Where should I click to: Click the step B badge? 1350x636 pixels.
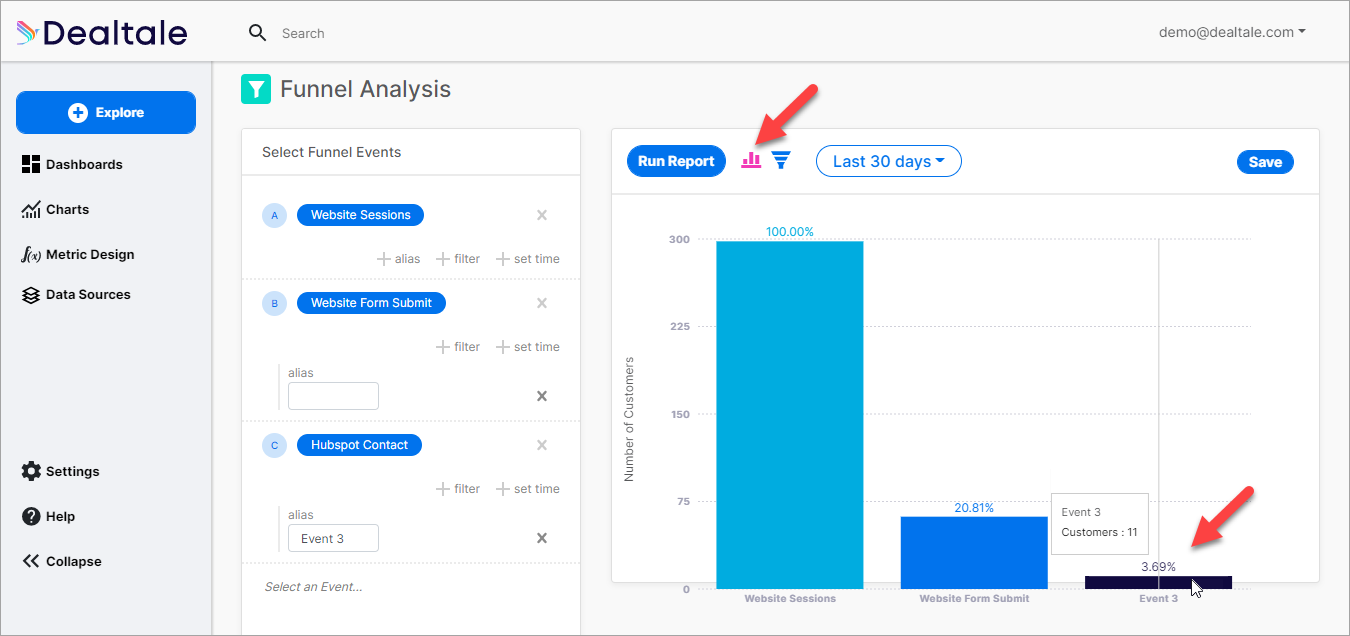(275, 303)
